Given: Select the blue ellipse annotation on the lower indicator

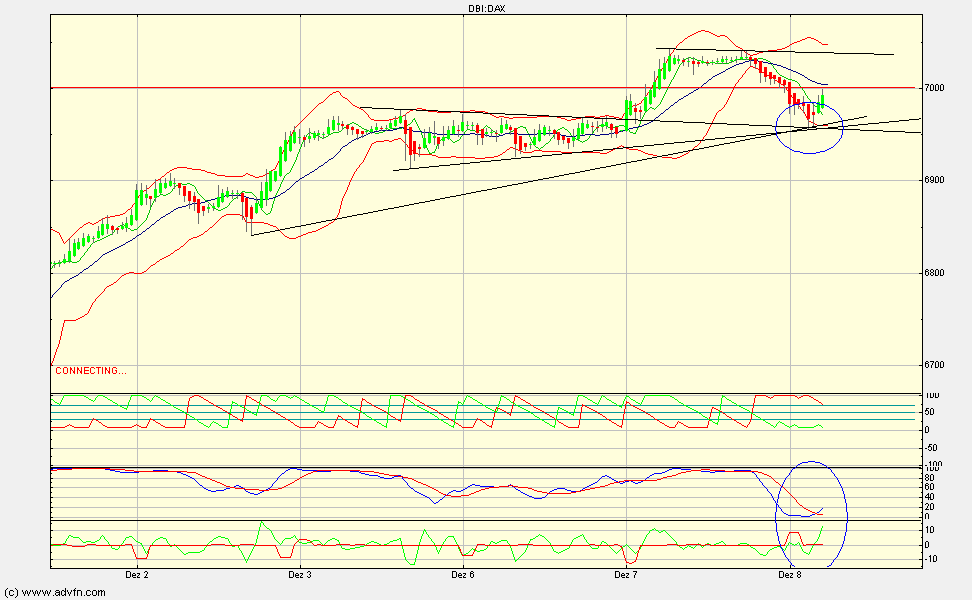Looking at the screenshot, I should (x=812, y=510).
